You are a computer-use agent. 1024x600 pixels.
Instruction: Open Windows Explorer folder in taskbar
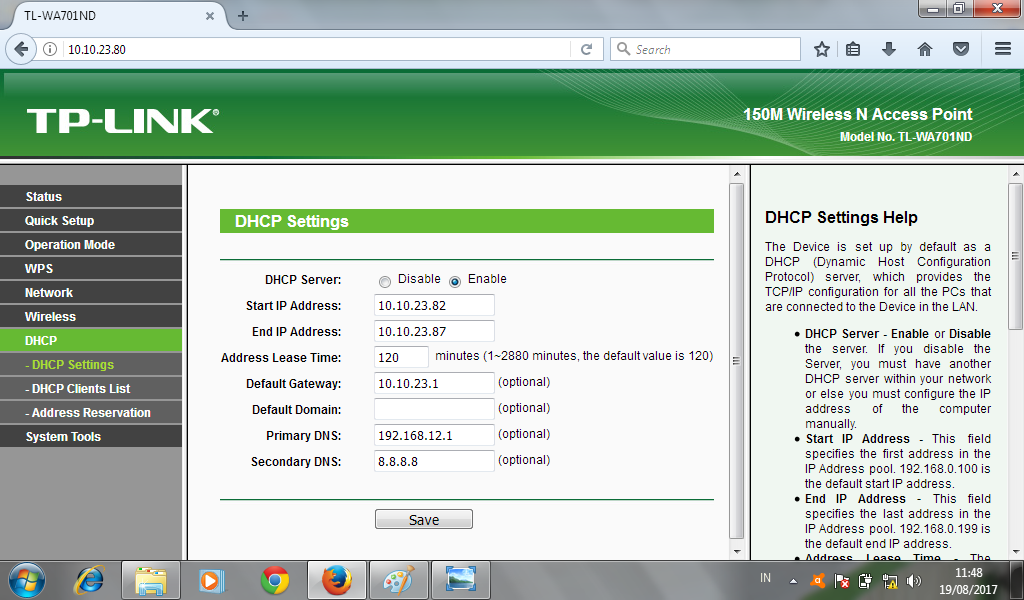coord(151,580)
